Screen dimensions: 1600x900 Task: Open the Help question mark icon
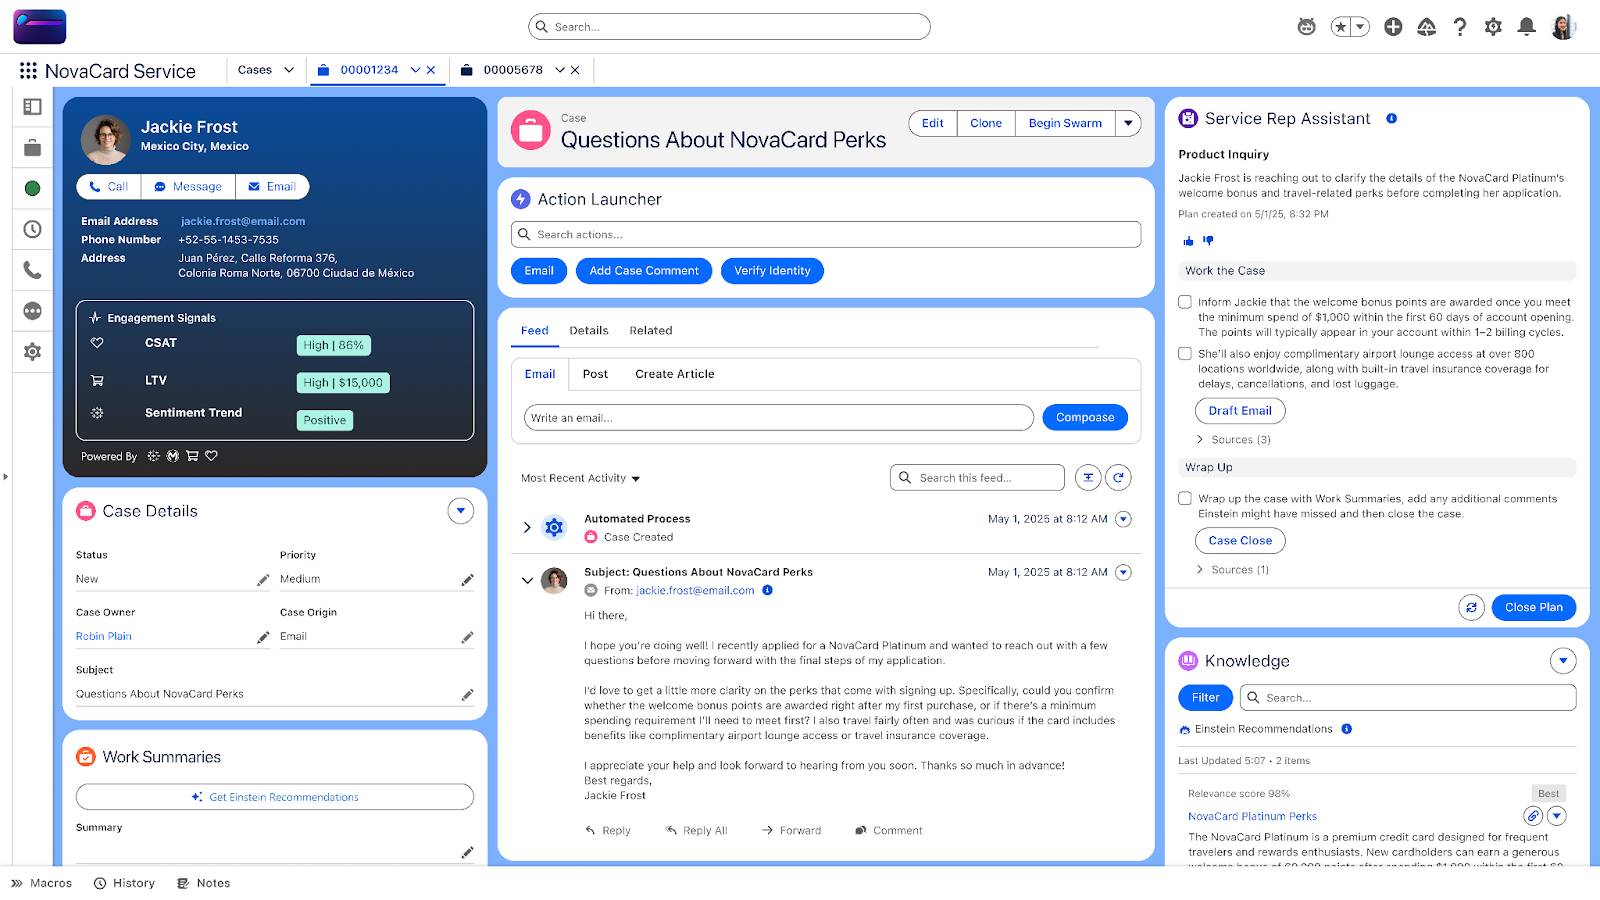click(1460, 27)
